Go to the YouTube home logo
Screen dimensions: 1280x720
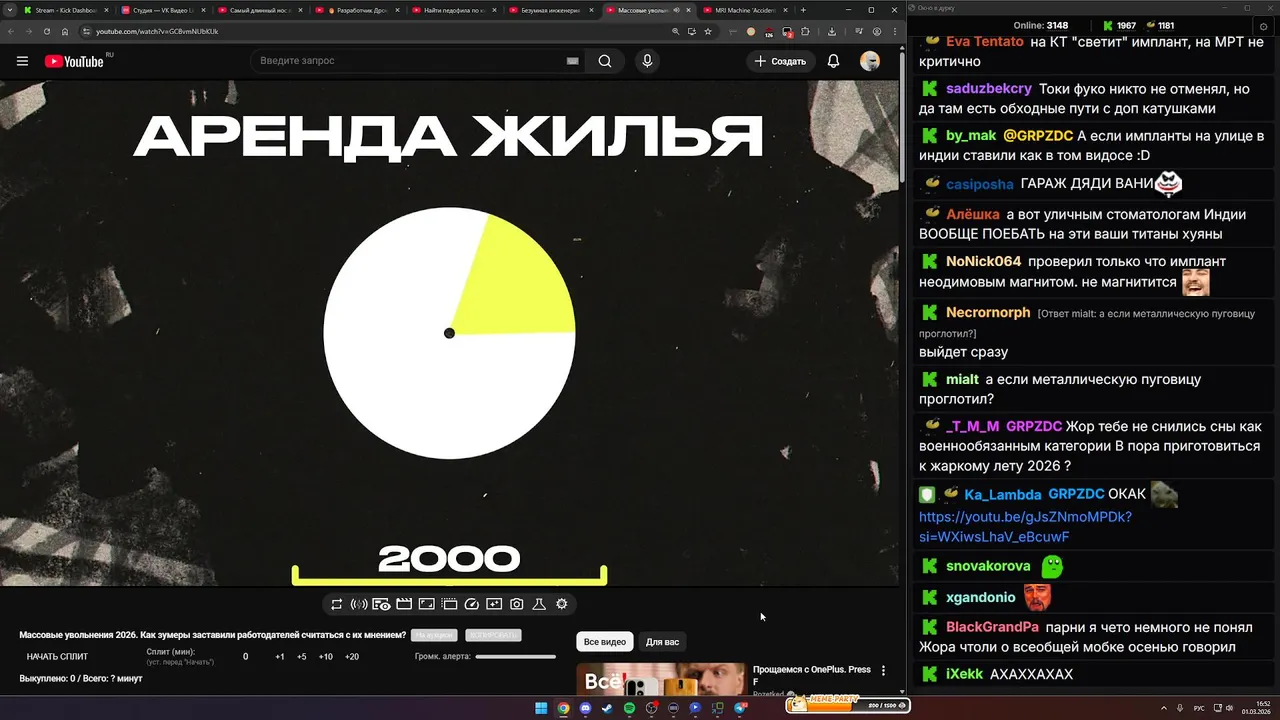pyautogui.click(x=74, y=61)
